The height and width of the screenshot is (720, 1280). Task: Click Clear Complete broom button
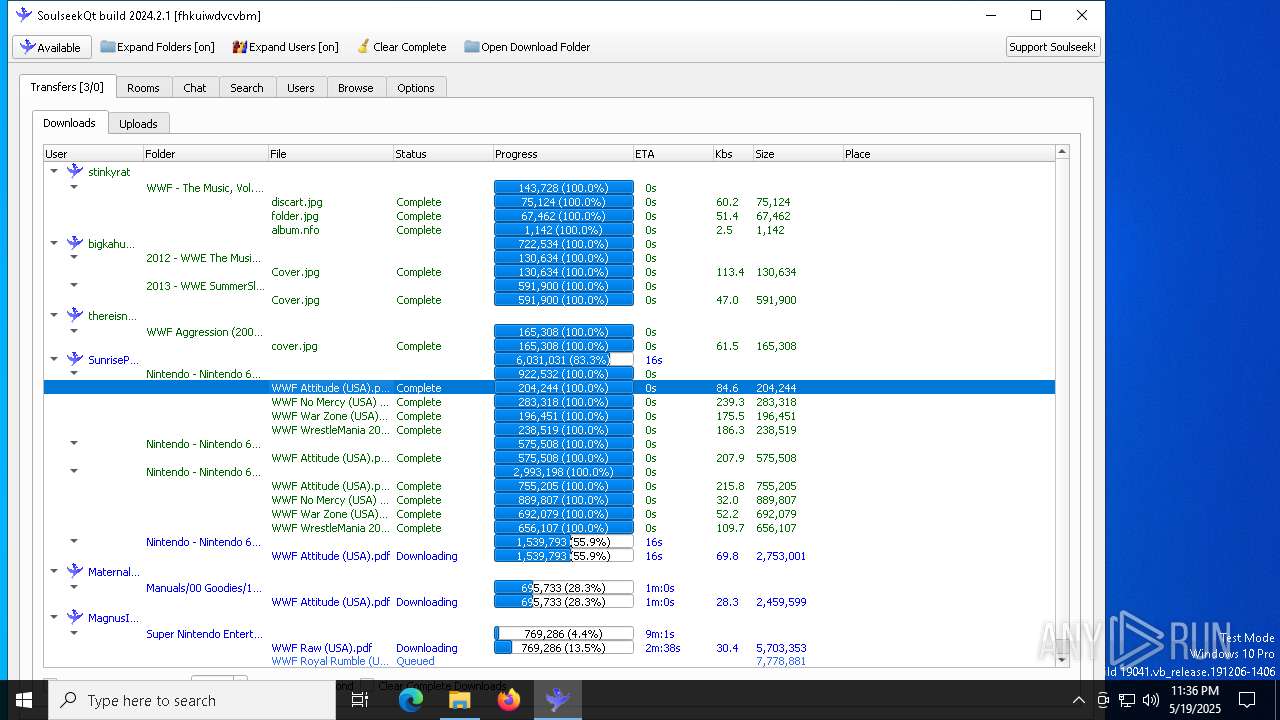(401, 47)
